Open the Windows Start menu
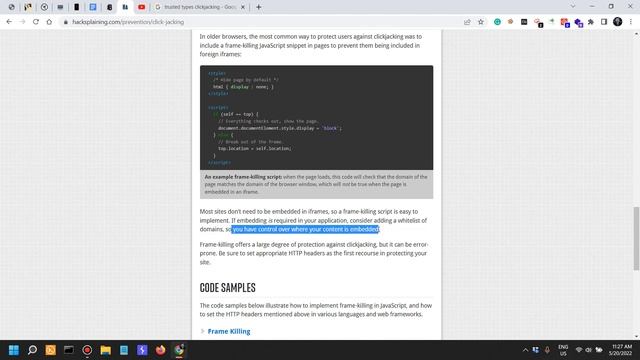This screenshot has width=640, height=360. pyautogui.click(x=14, y=350)
